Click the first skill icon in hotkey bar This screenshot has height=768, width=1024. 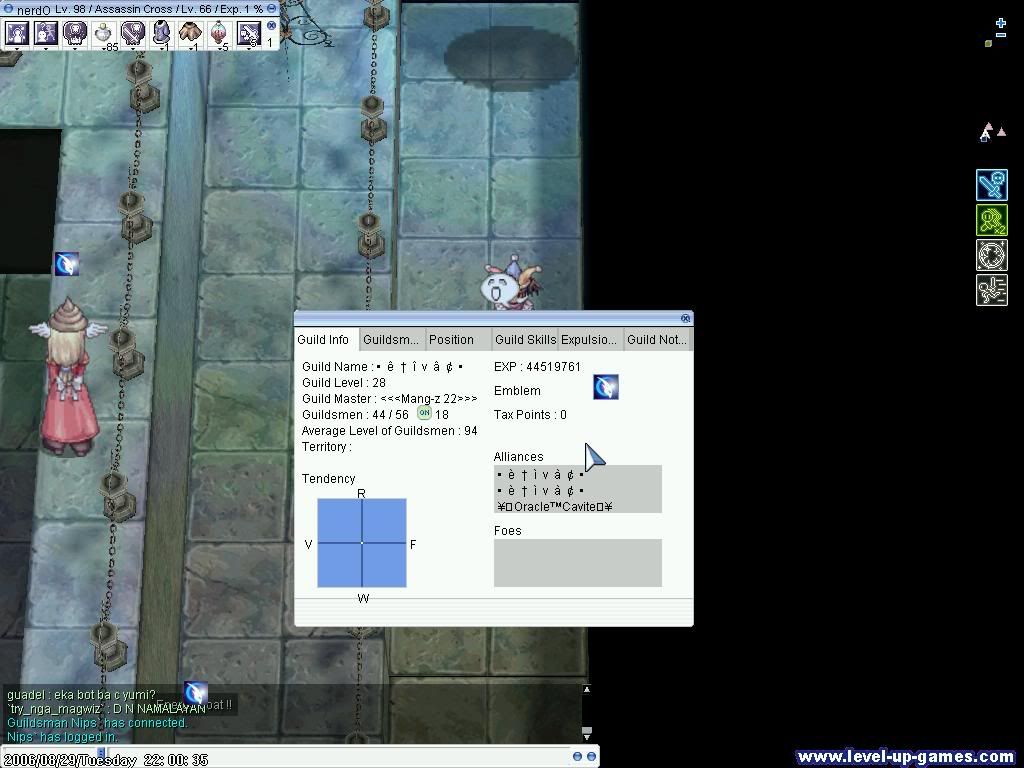pyautogui.click(x=17, y=33)
